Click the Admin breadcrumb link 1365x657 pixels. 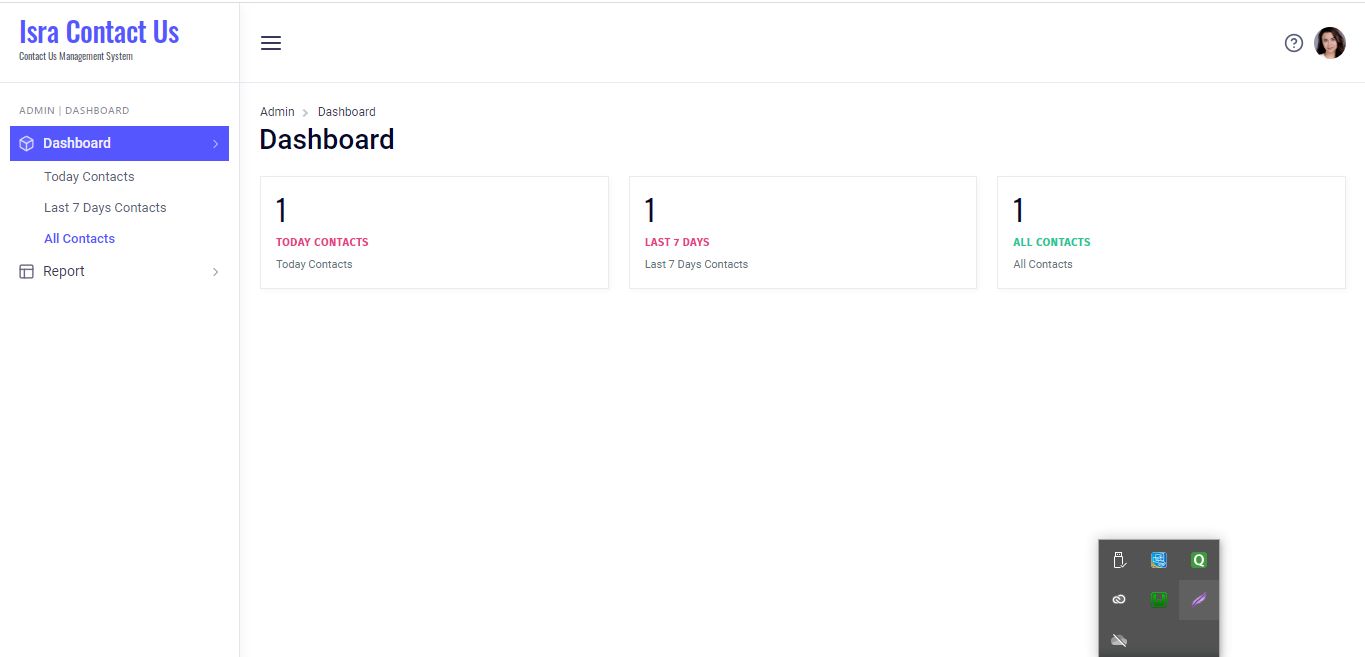point(277,112)
